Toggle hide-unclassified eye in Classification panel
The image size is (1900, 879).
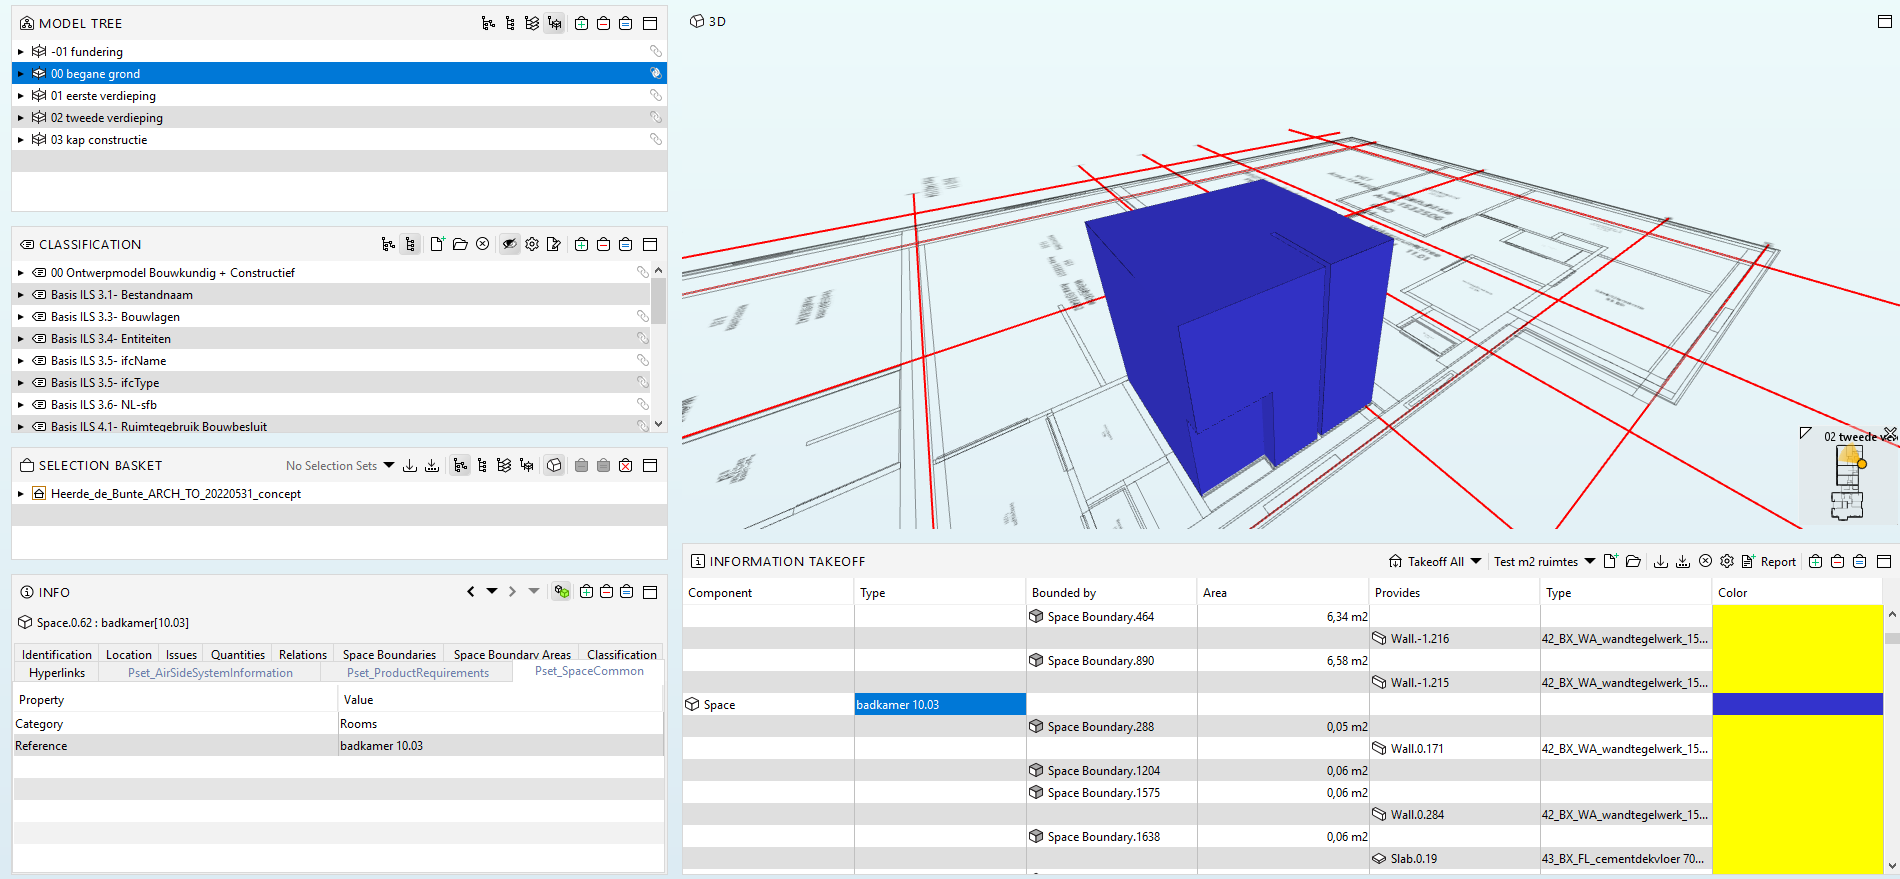pos(509,244)
